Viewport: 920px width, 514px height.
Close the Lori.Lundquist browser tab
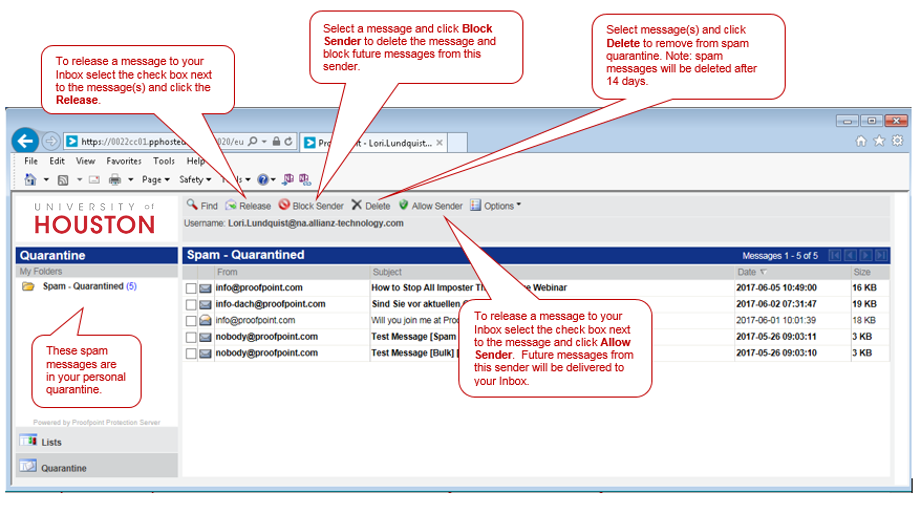(439, 143)
